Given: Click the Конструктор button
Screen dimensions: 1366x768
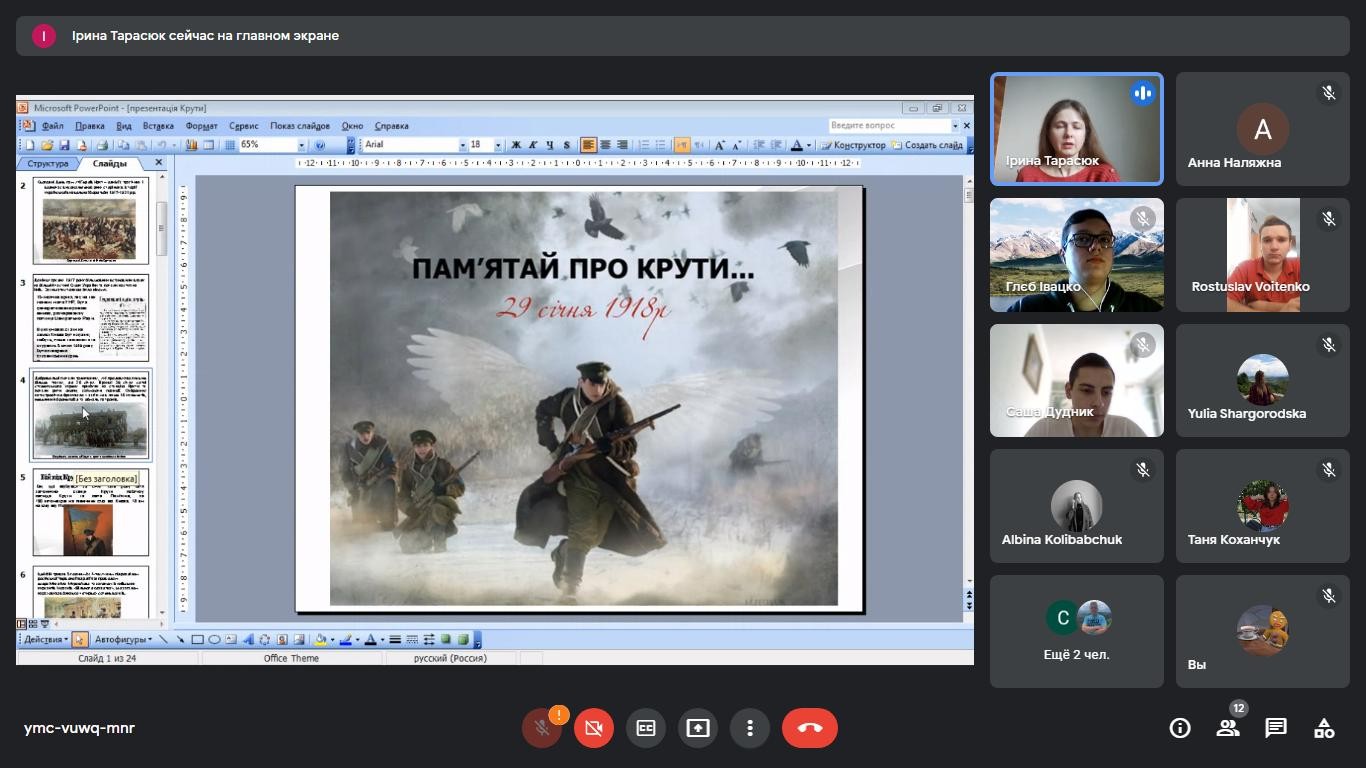Looking at the screenshot, I should [x=853, y=145].
